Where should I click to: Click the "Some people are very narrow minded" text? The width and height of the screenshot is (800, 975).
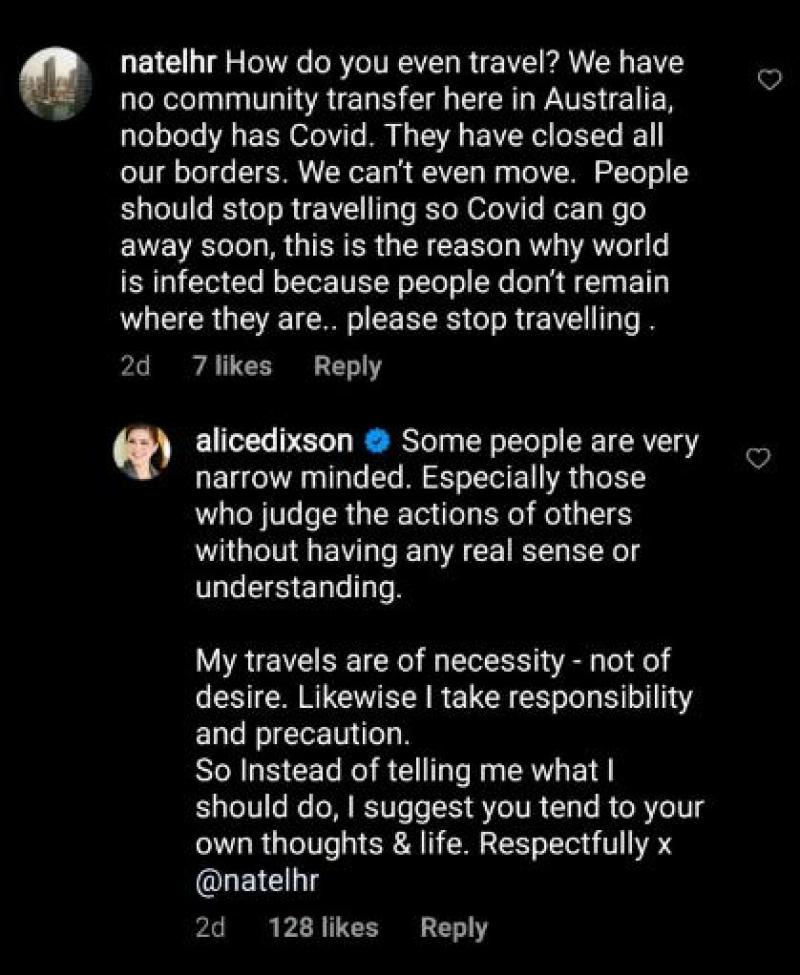549,441
